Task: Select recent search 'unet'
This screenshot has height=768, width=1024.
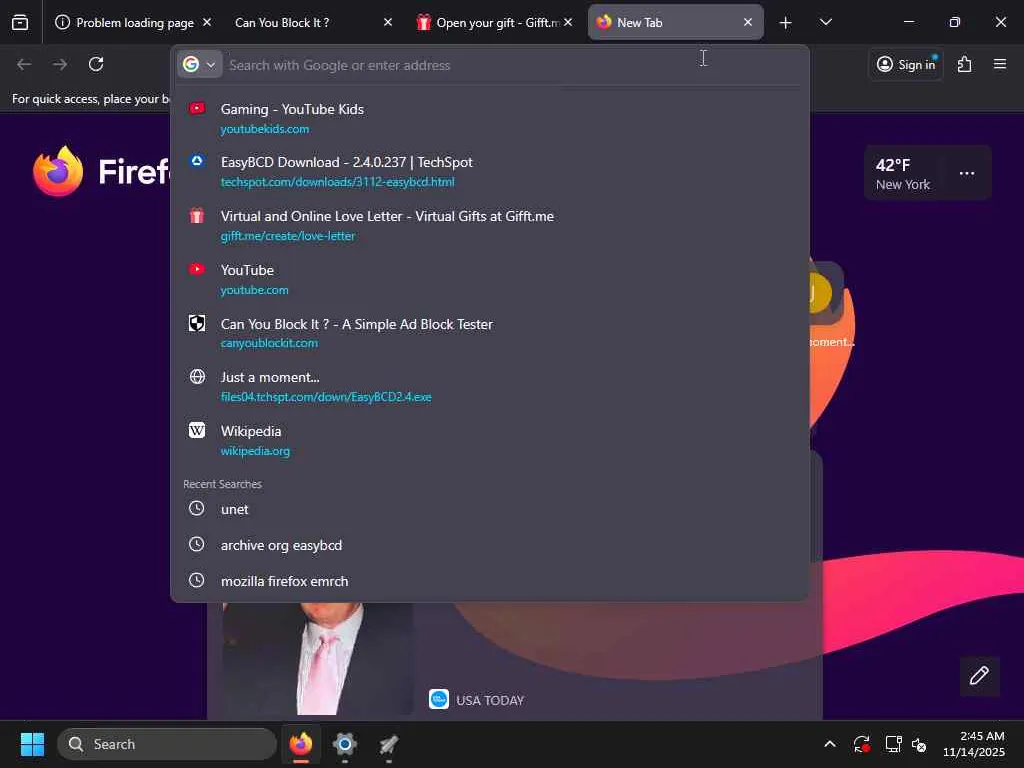Action: (490, 509)
